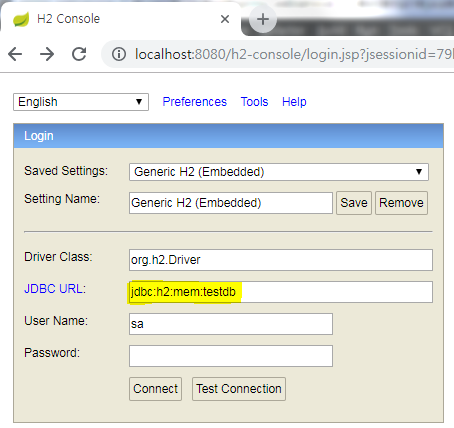The height and width of the screenshot is (428, 454).
Task: Click the Setting Name input field
Action: [231, 203]
